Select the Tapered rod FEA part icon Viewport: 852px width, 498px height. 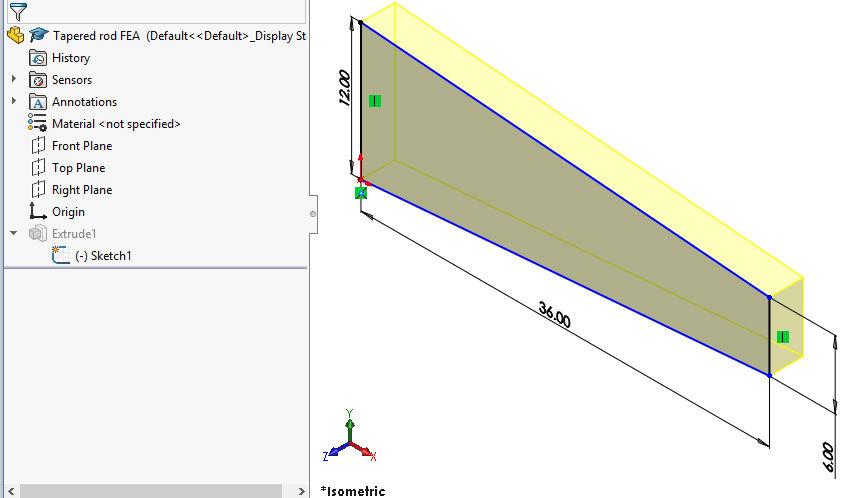pyautogui.click(x=16, y=35)
